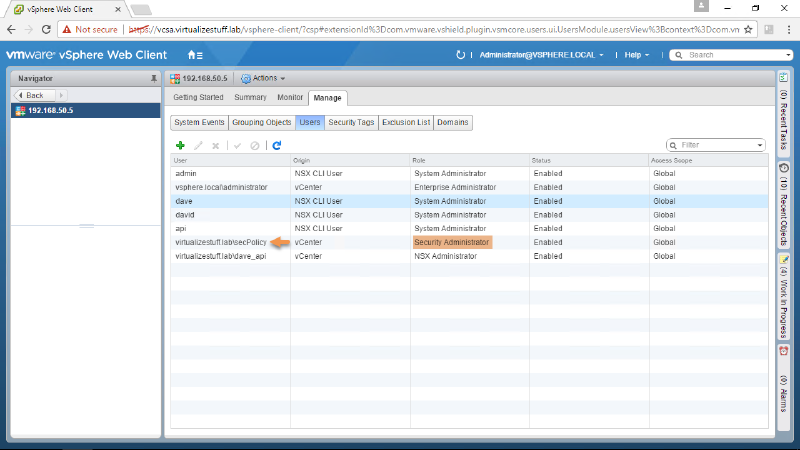Click the Enterprise Administrator role cell

point(469,187)
